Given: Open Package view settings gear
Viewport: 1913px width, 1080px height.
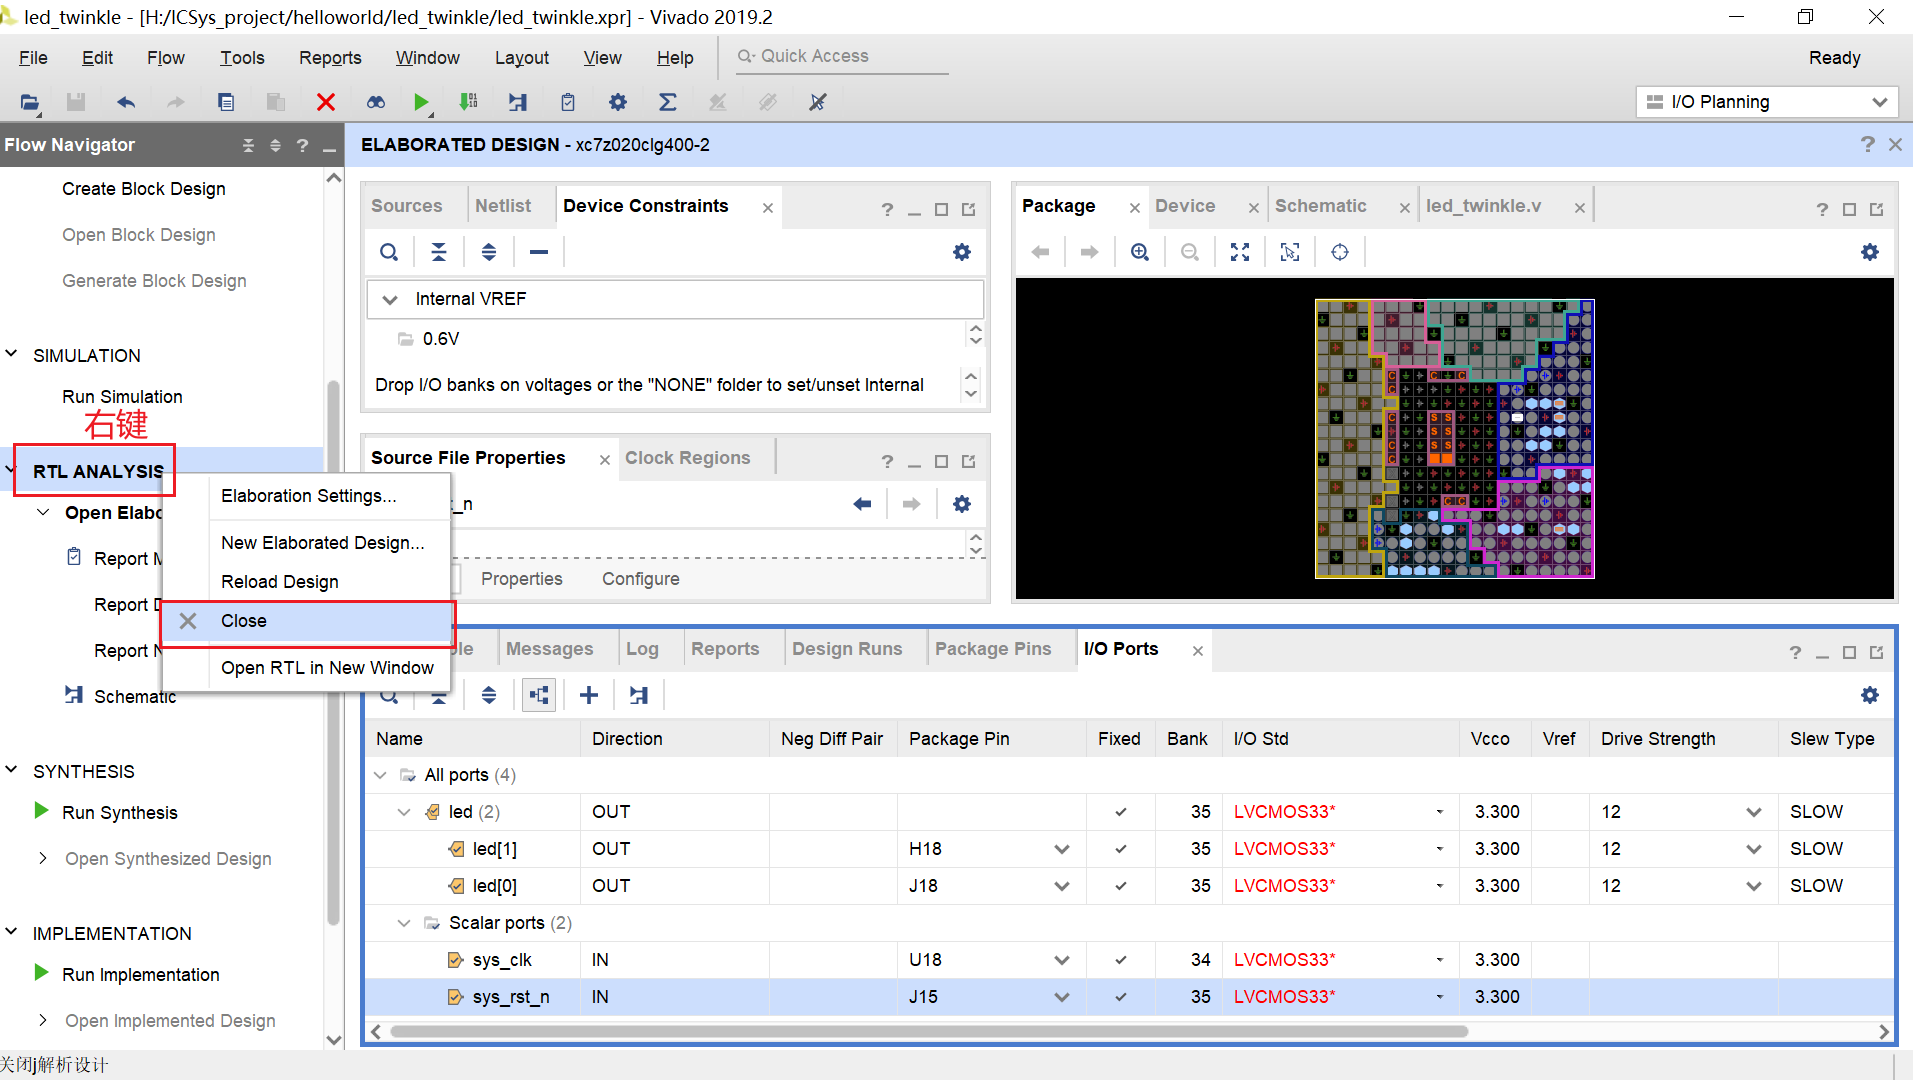Looking at the screenshot, I should (1870, 252).
